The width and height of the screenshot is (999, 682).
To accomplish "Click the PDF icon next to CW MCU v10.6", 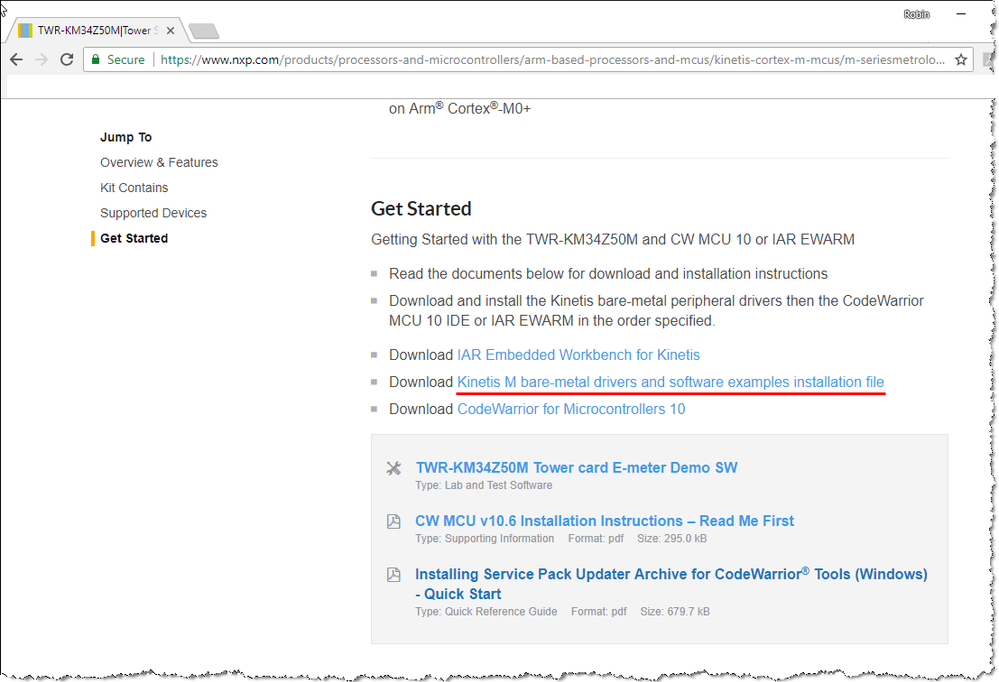I will (x=393, y=520).
